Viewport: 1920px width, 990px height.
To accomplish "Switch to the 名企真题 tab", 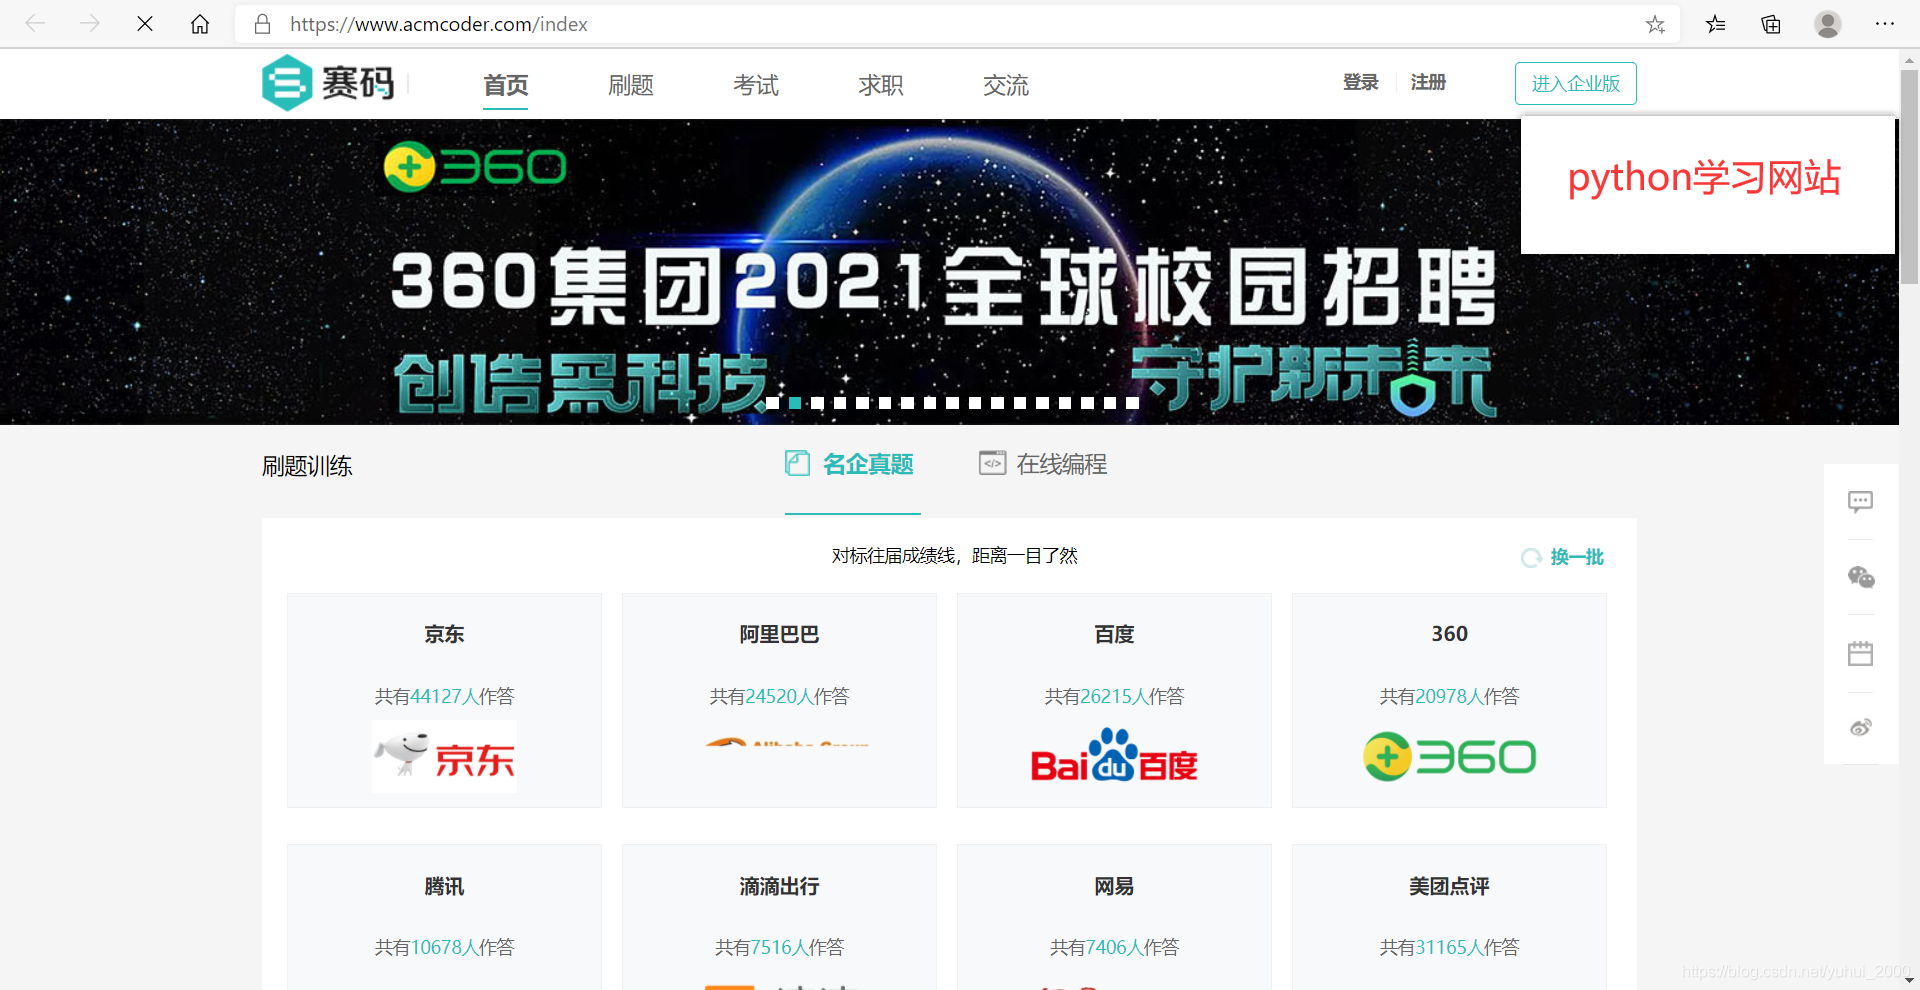I will (x=851, y=464).
